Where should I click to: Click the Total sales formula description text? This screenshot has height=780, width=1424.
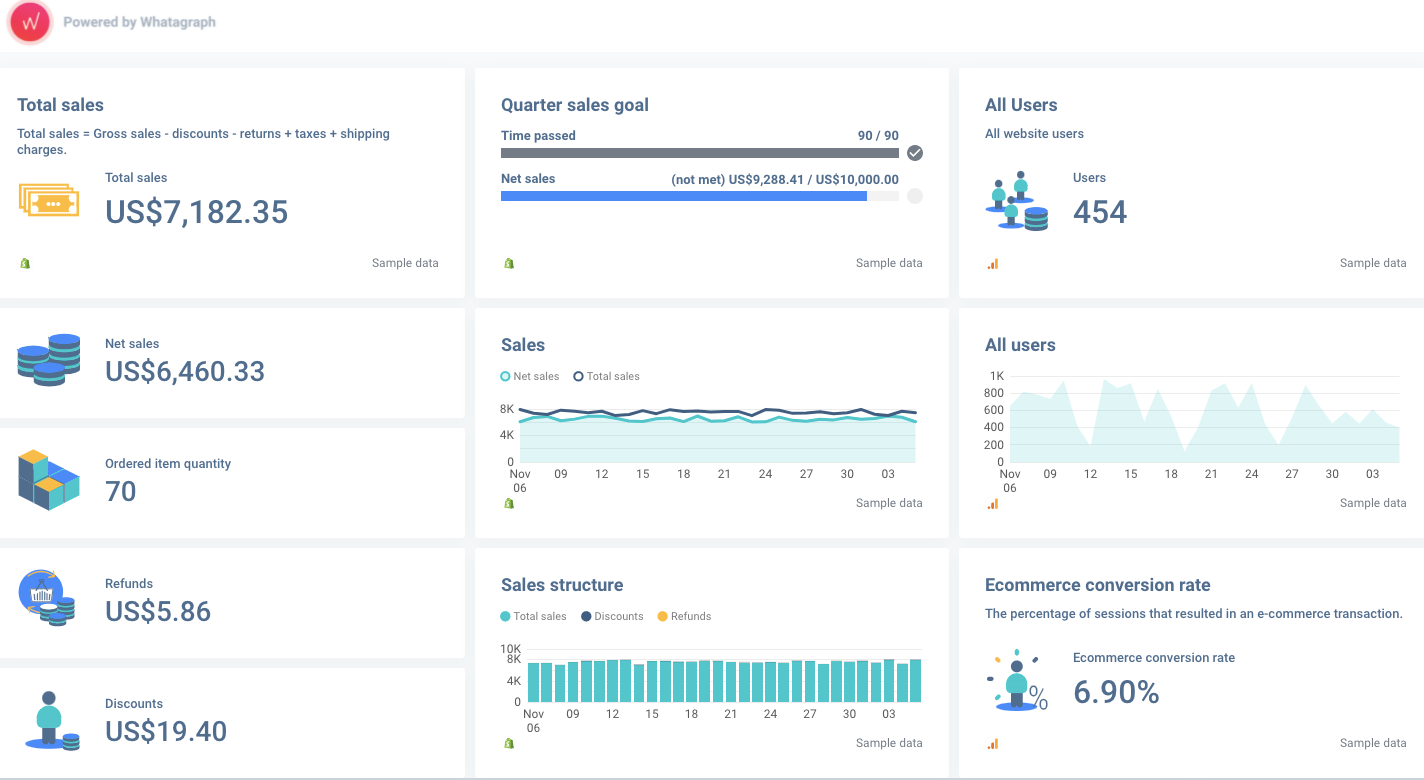(204, 141)
